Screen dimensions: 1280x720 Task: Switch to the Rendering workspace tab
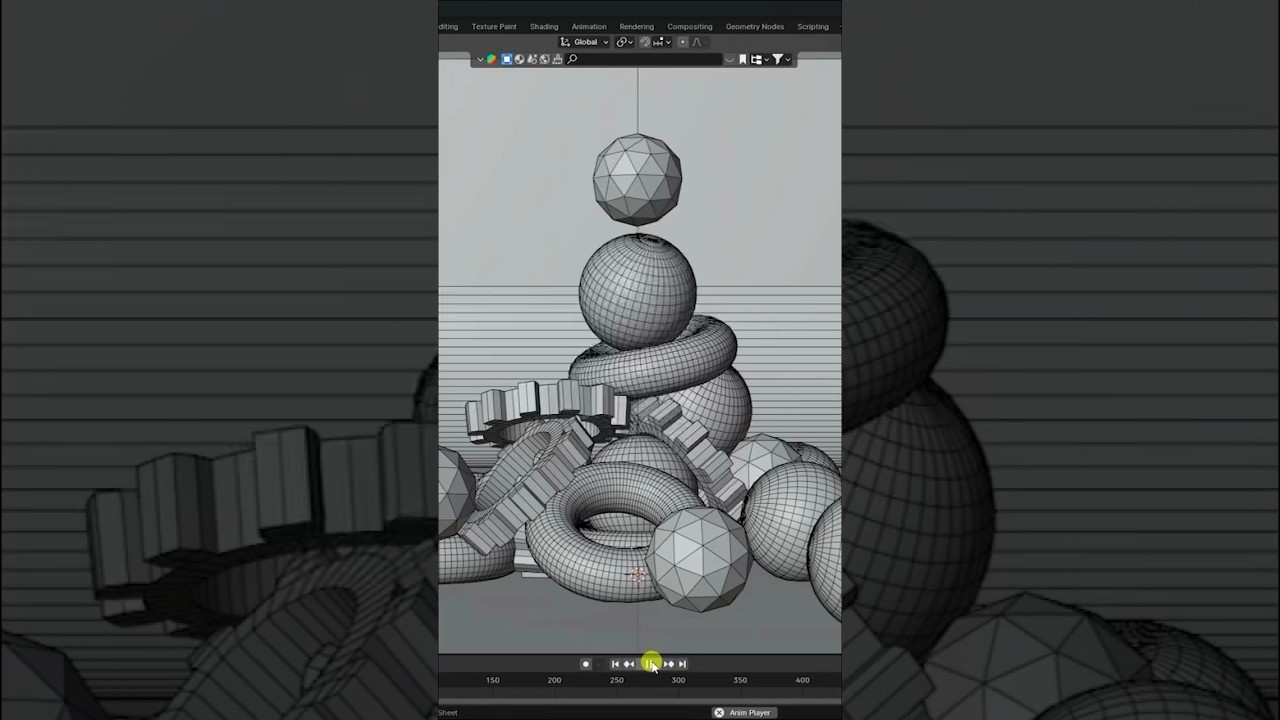coord(636,27)
